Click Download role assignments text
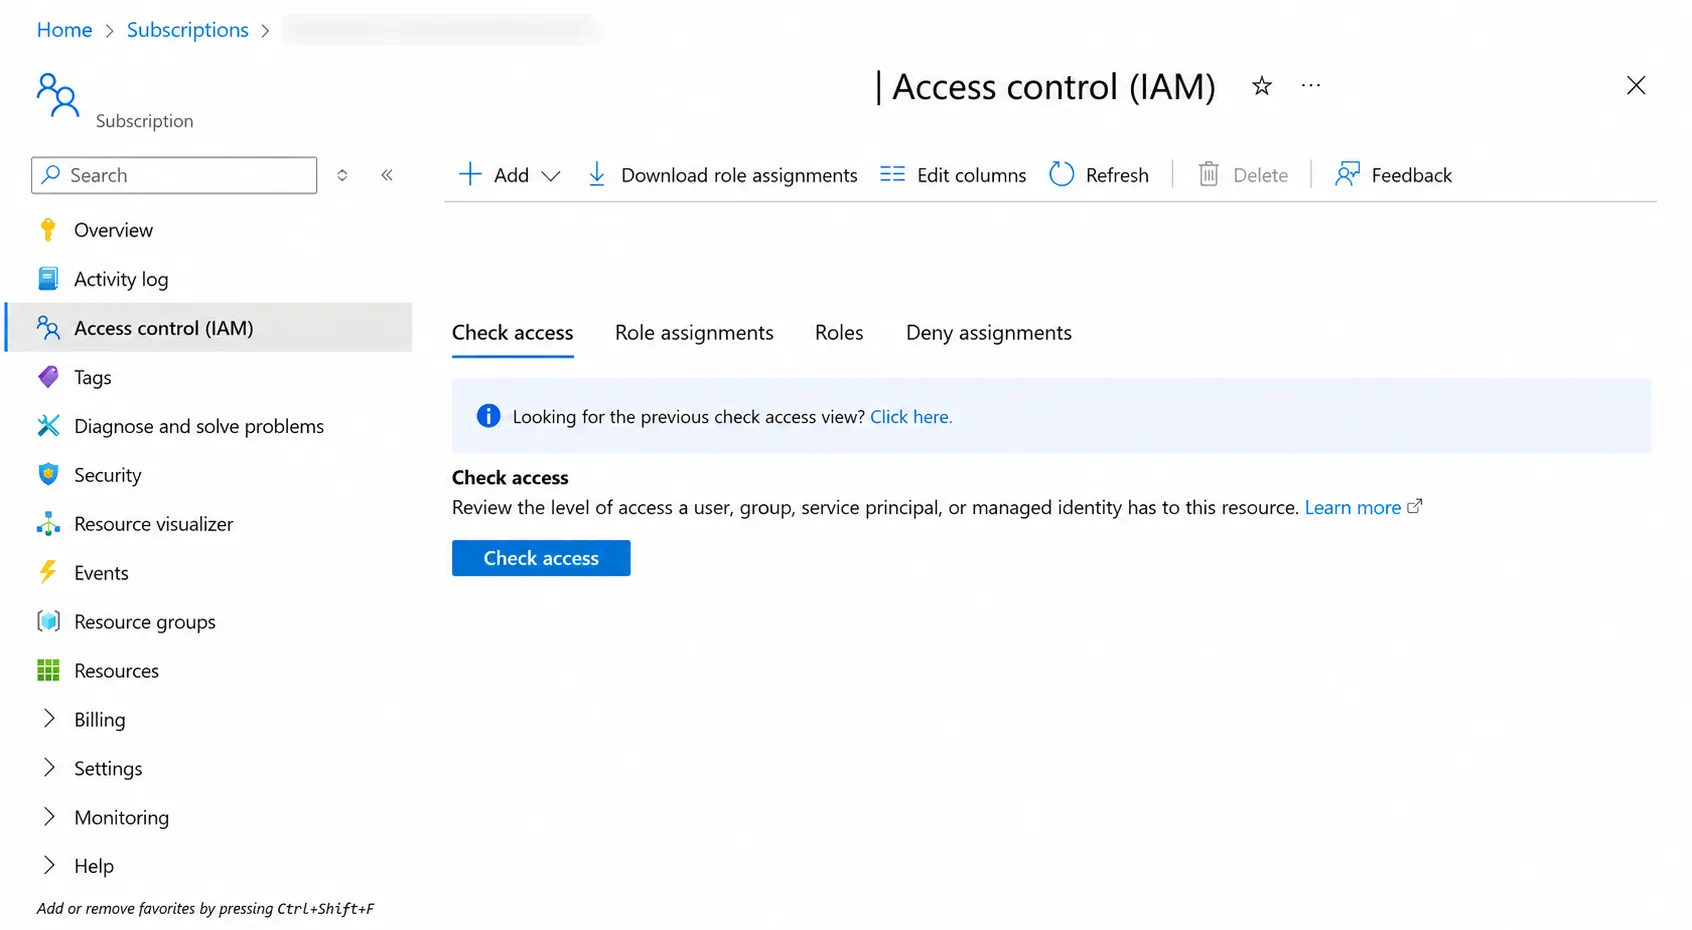1692x930 pixels. 739,175
